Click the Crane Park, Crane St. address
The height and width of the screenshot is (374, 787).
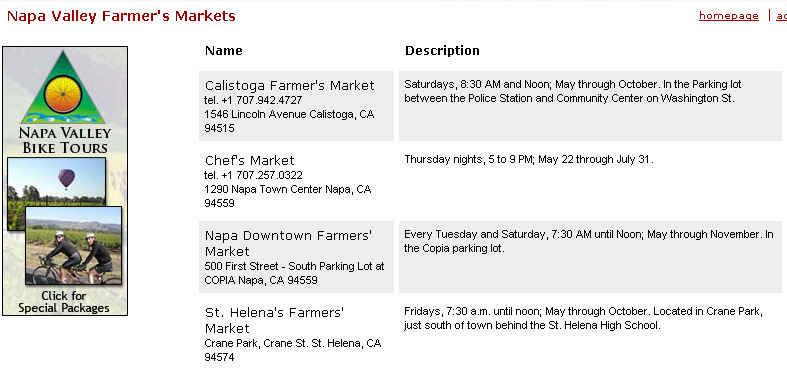[293, 350]
